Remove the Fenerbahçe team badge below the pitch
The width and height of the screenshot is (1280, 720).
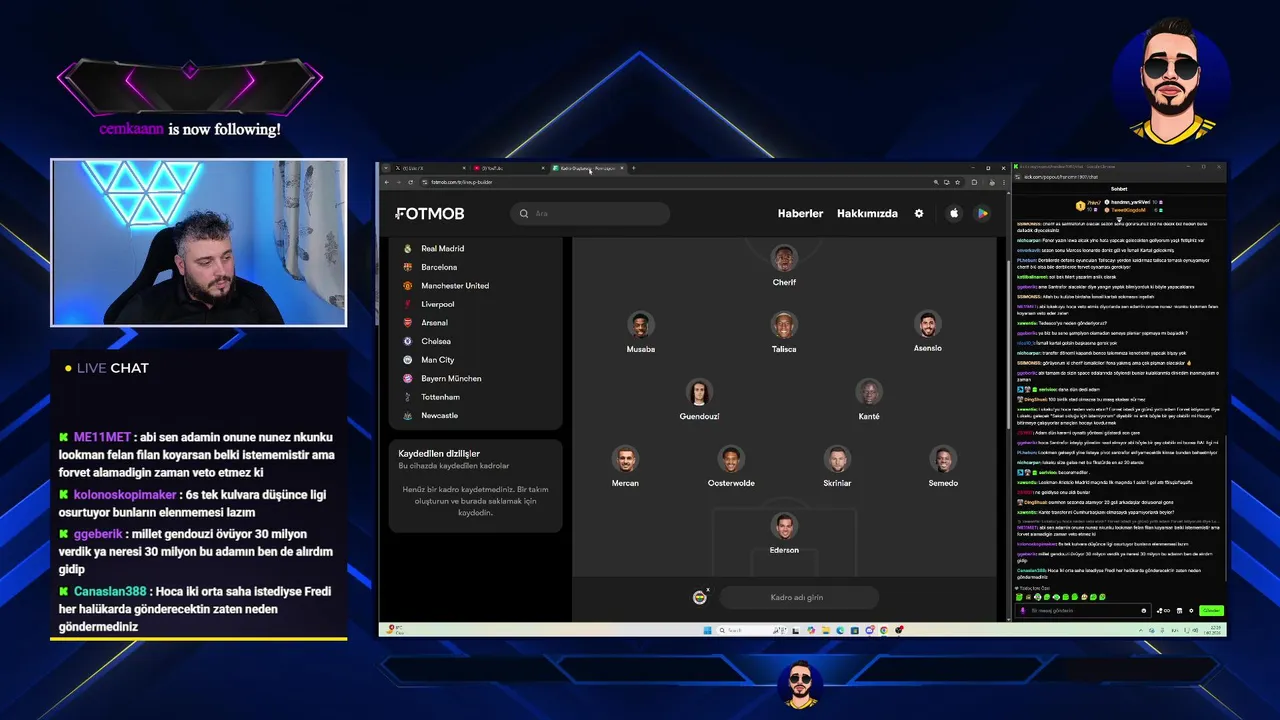pos(708,590)
